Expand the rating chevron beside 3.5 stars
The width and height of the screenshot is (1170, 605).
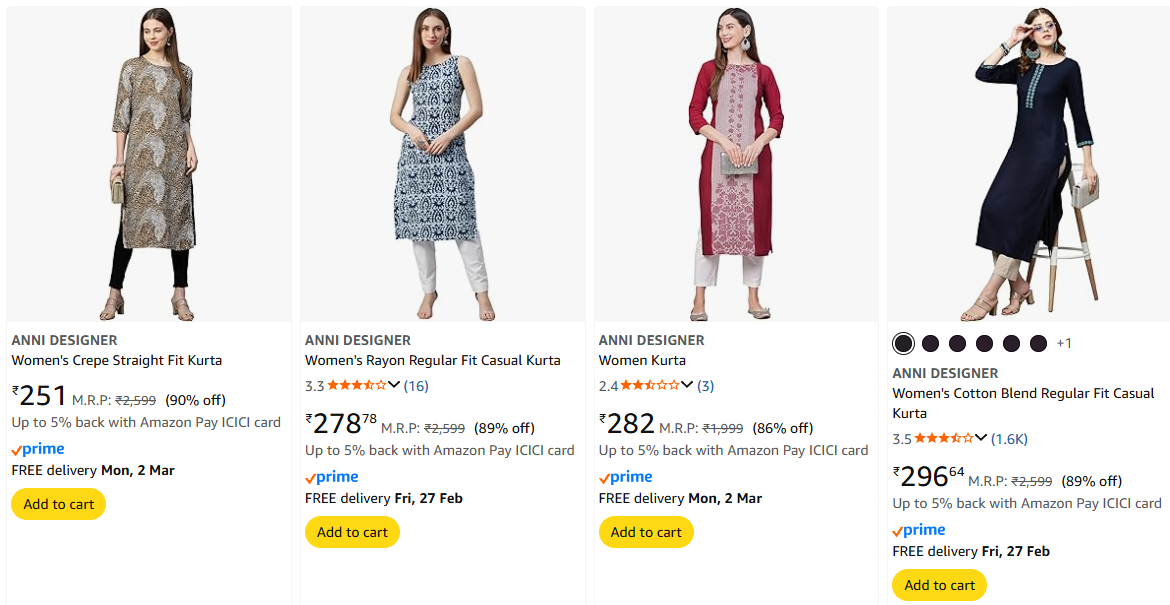[x=981, y=439]
